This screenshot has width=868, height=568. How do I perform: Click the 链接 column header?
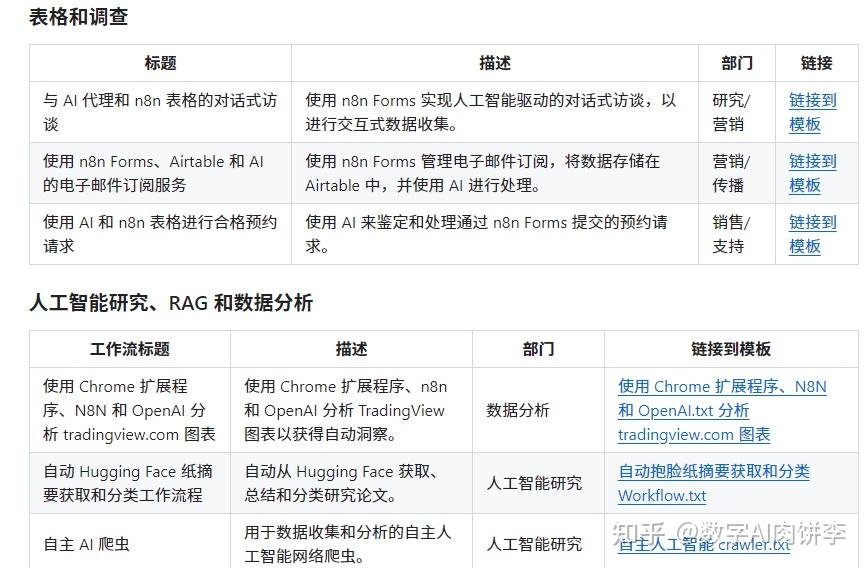(x=817, y=63)
